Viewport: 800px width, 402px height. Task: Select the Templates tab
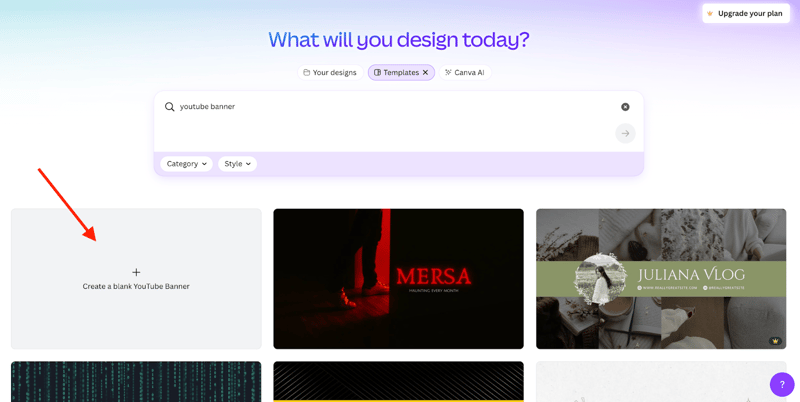396,73
